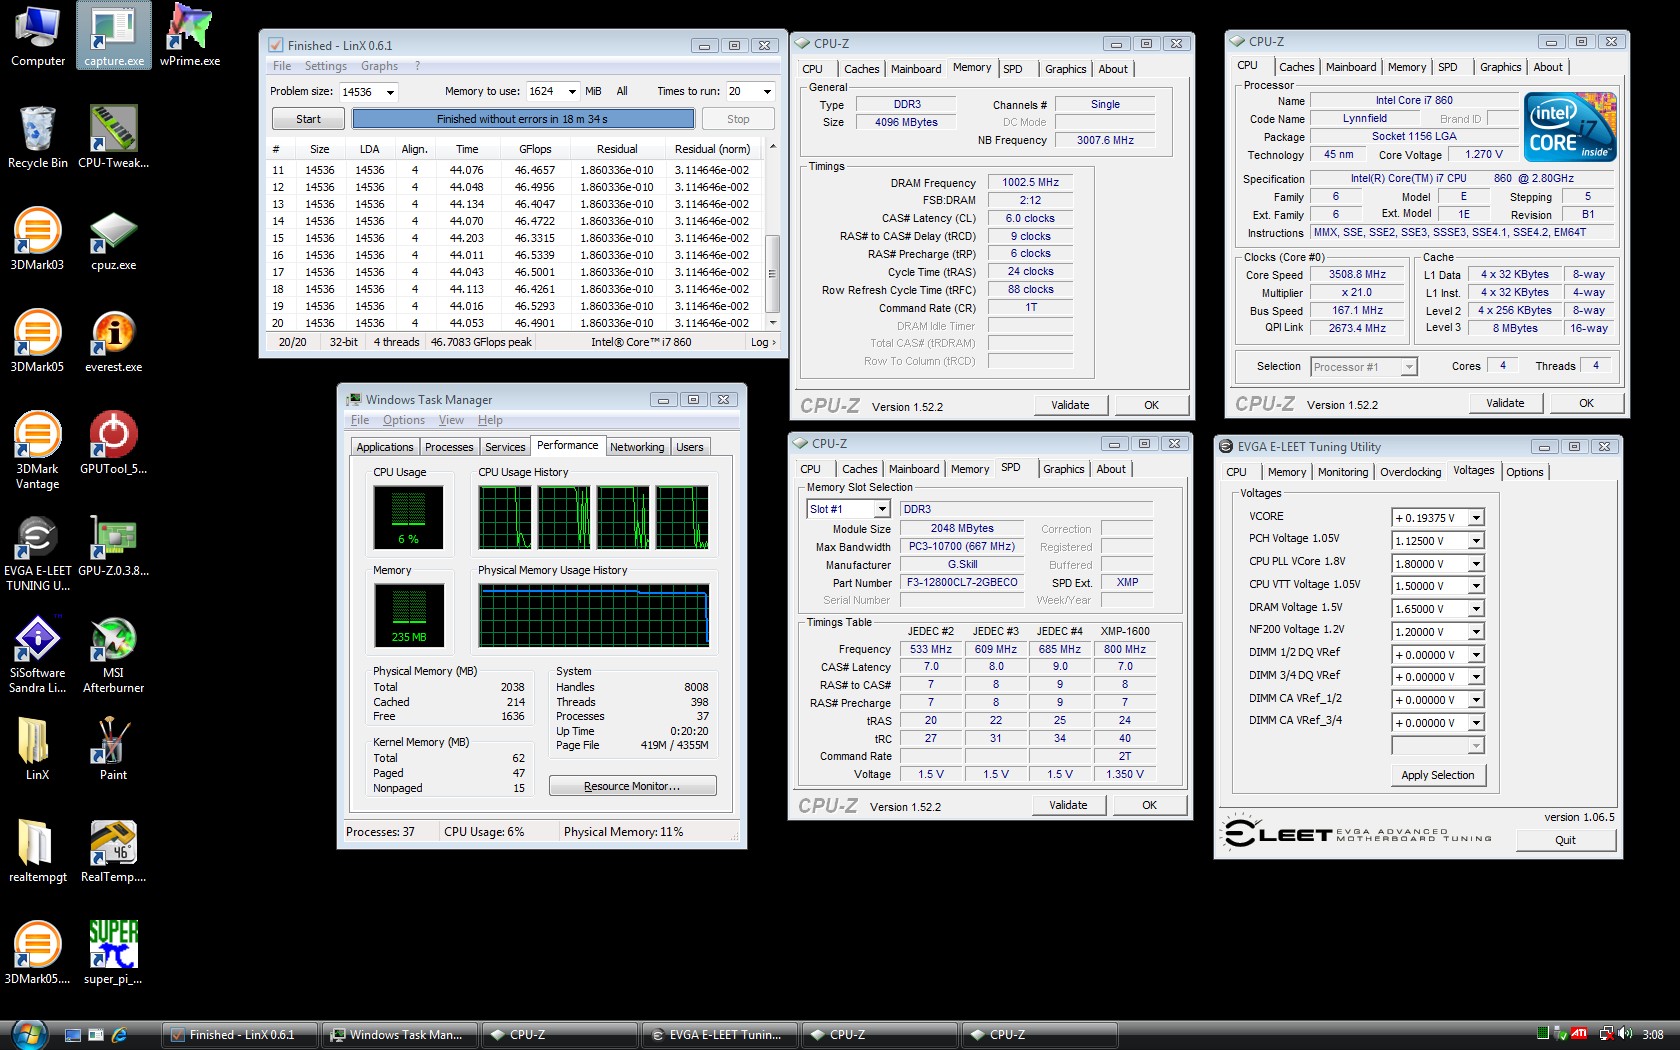Switch to EVGA E-LEET via taskbar button
The width and height of the screenshot is (1680, 1050).
720,1035
